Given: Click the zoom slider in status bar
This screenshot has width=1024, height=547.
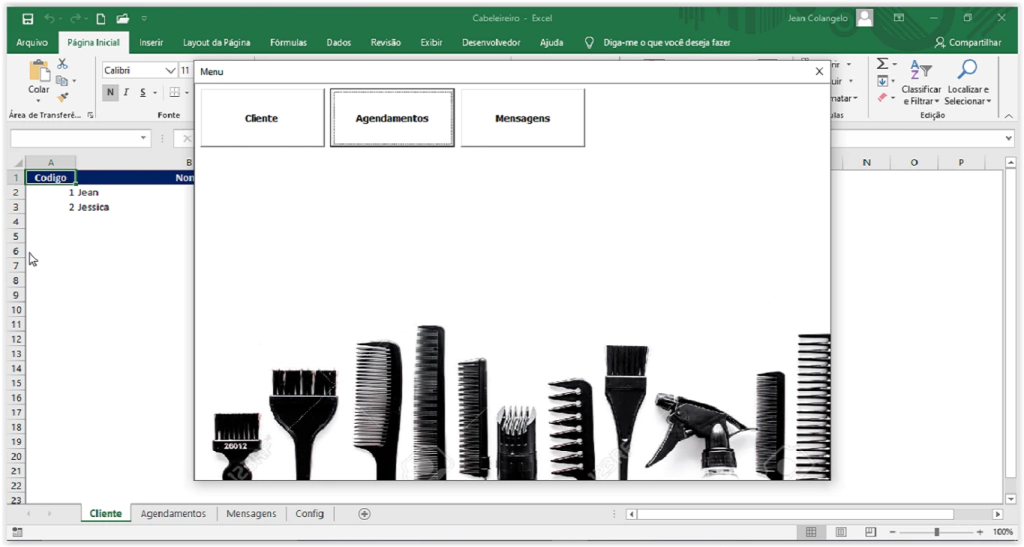Looking at the screenshot, I should (x=936, y=531).
